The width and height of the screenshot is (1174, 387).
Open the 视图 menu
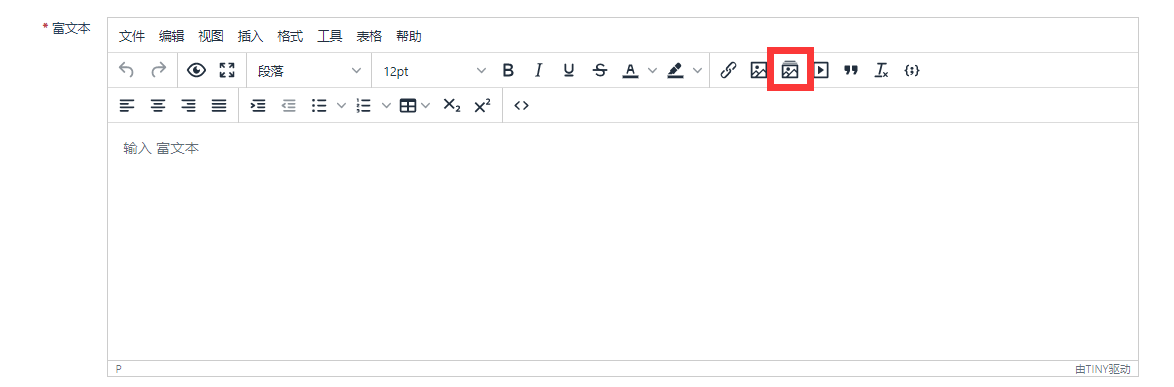tap(211, 36)
